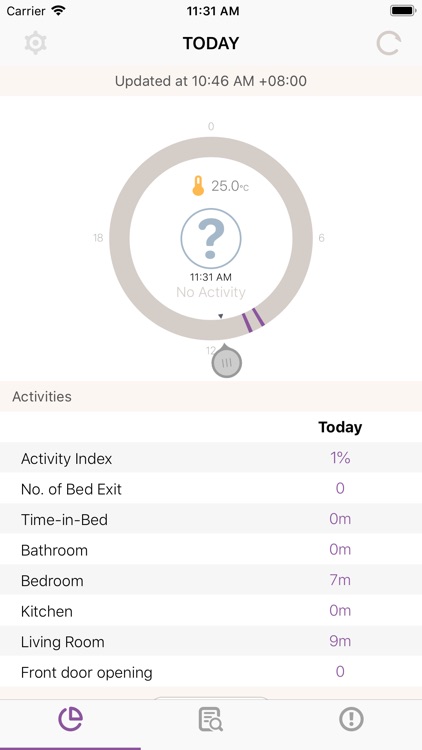The width and height of the screenshot is (422, 750).
Task: Open the Bathroom activity row
Action: click(x=211, y=550)
